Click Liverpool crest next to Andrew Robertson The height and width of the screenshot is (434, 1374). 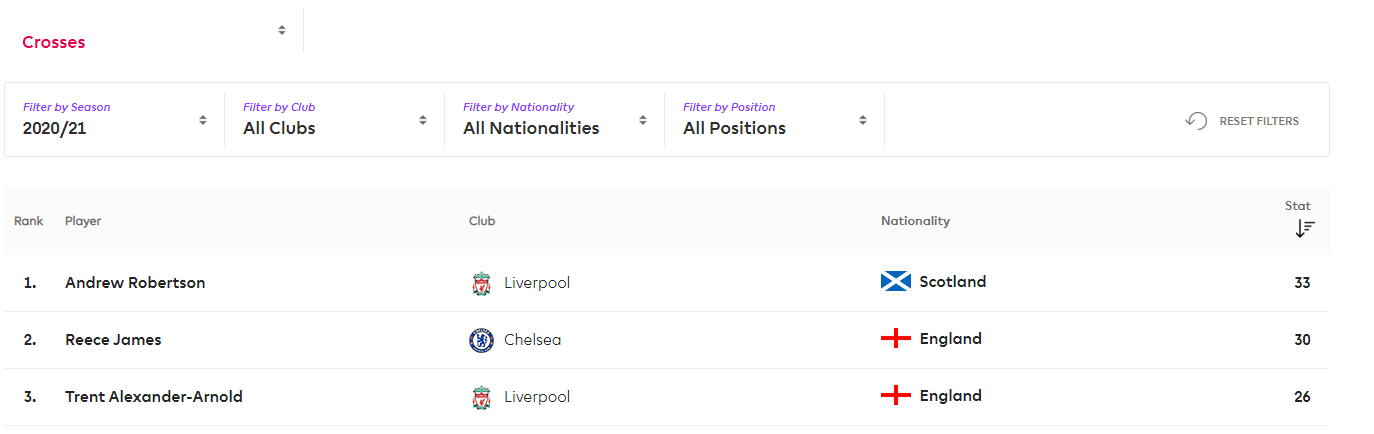tap(481, 284)
